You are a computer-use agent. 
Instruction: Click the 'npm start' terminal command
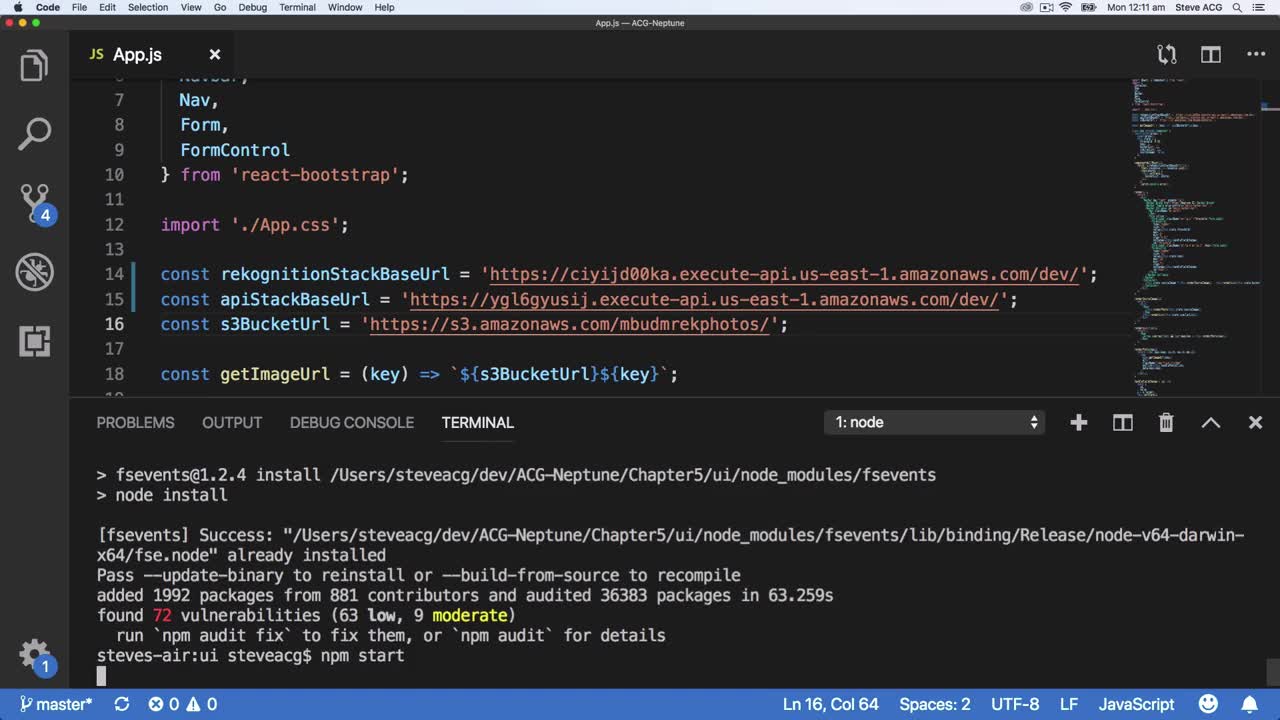tap(362, 656)
